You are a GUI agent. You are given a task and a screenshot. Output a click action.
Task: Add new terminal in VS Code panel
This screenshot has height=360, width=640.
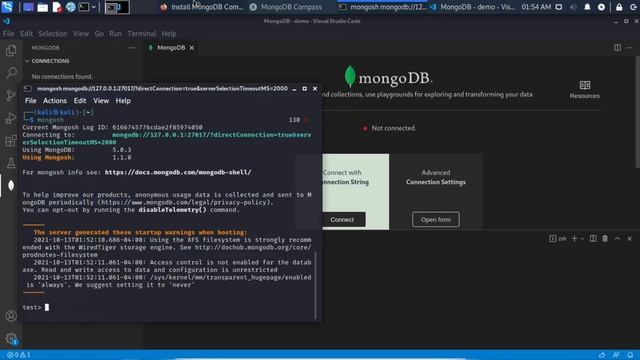574,238
